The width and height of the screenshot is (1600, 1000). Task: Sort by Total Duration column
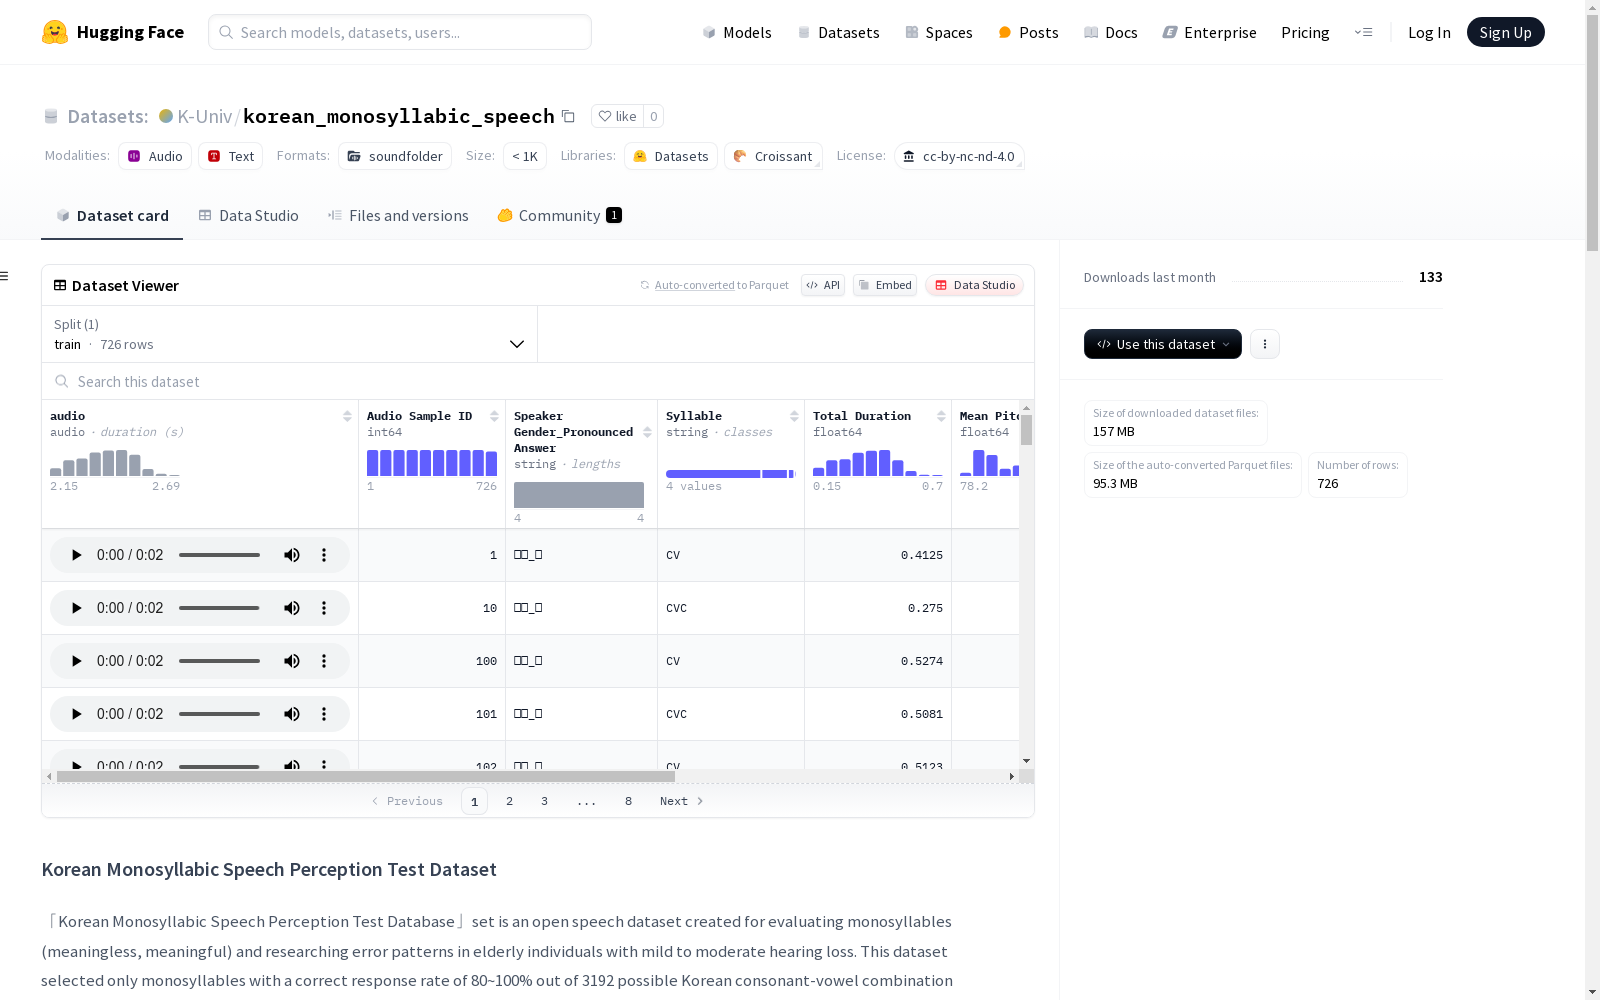(941, 416)
